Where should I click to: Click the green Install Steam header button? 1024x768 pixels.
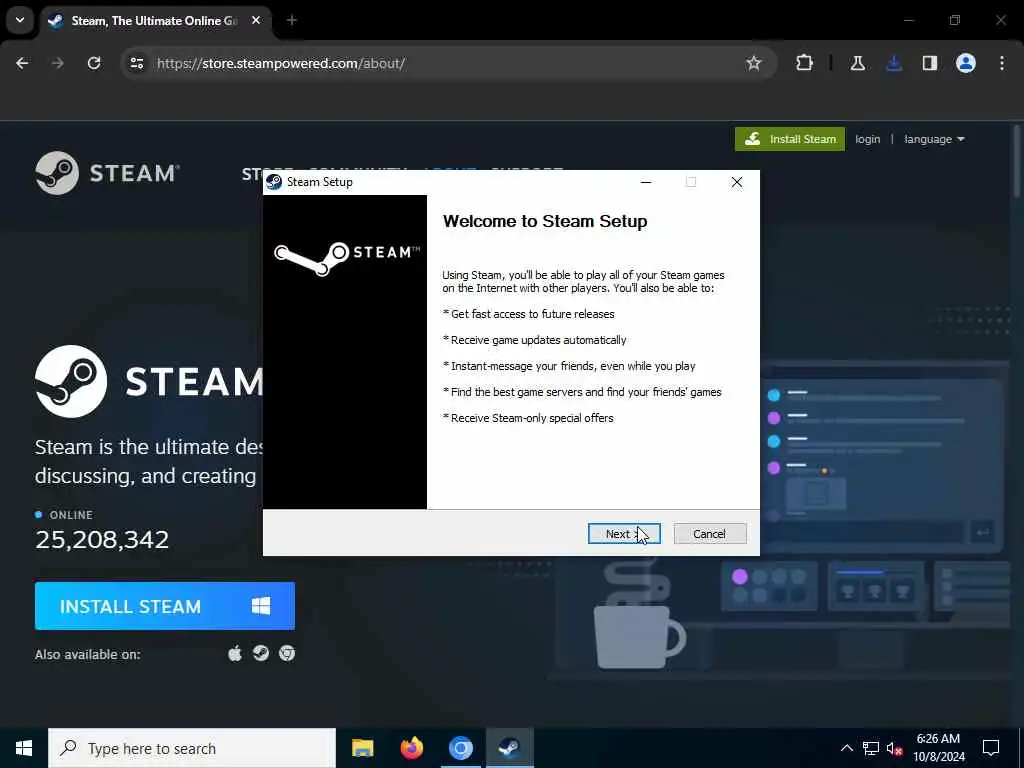[x=790, y=139]
